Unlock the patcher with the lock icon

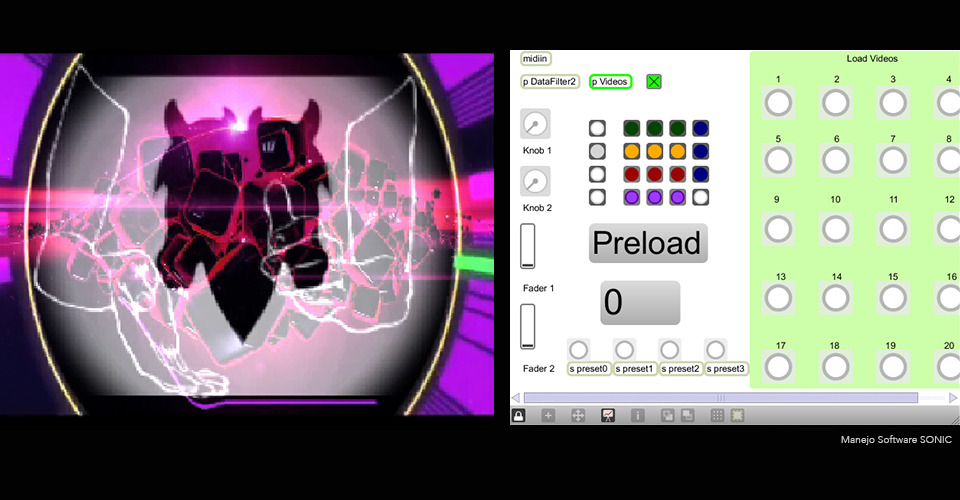coord(519,416)
